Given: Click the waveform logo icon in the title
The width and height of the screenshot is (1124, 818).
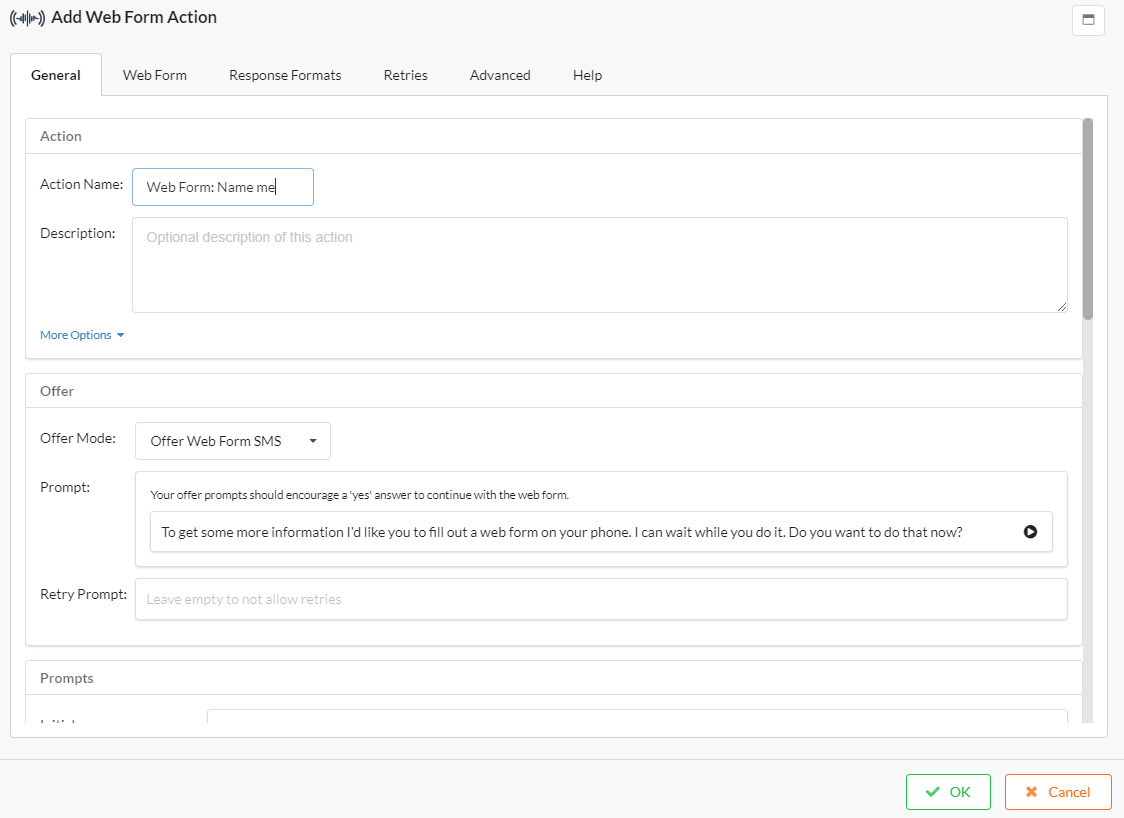Looking at the screenshot, I should (x=28, y=18).
